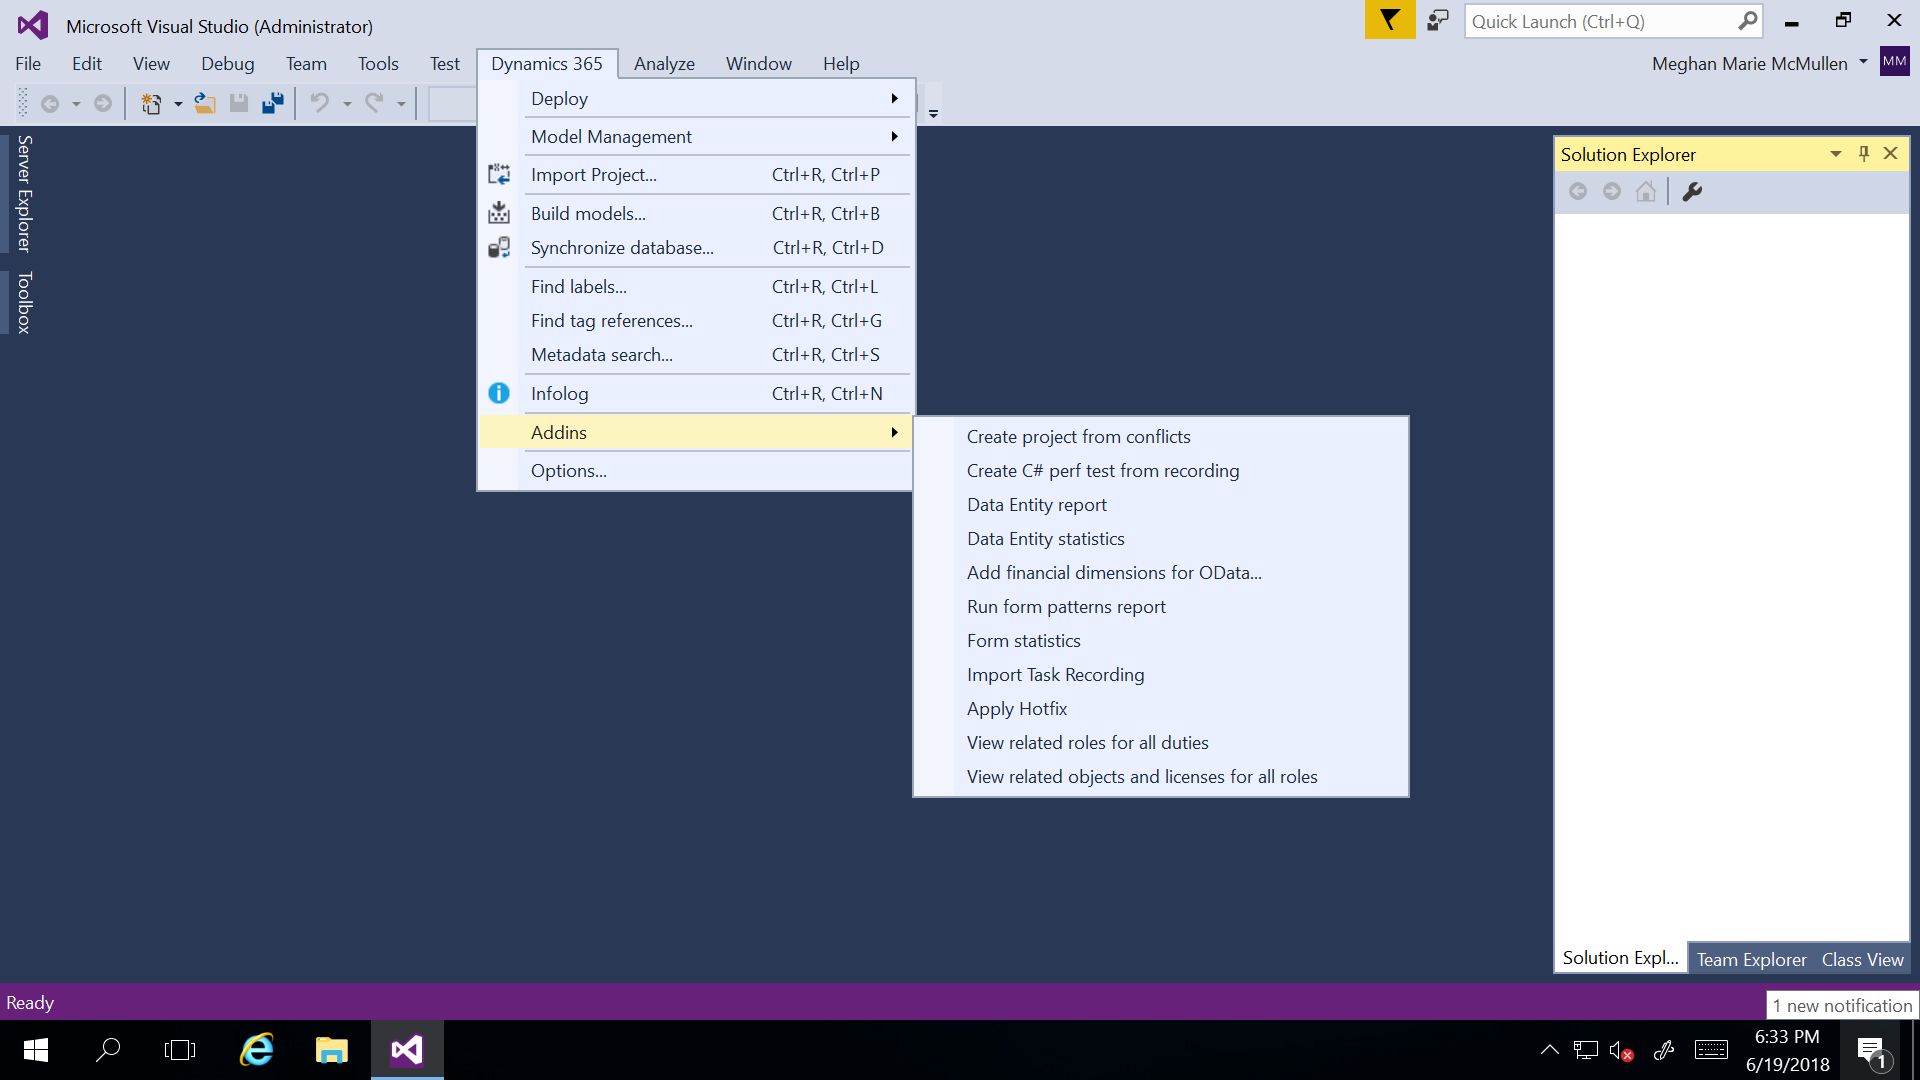Click the Build models option
Image resolution: width=1920 pixels, height=1080 pixels.
tap(587, 212)
